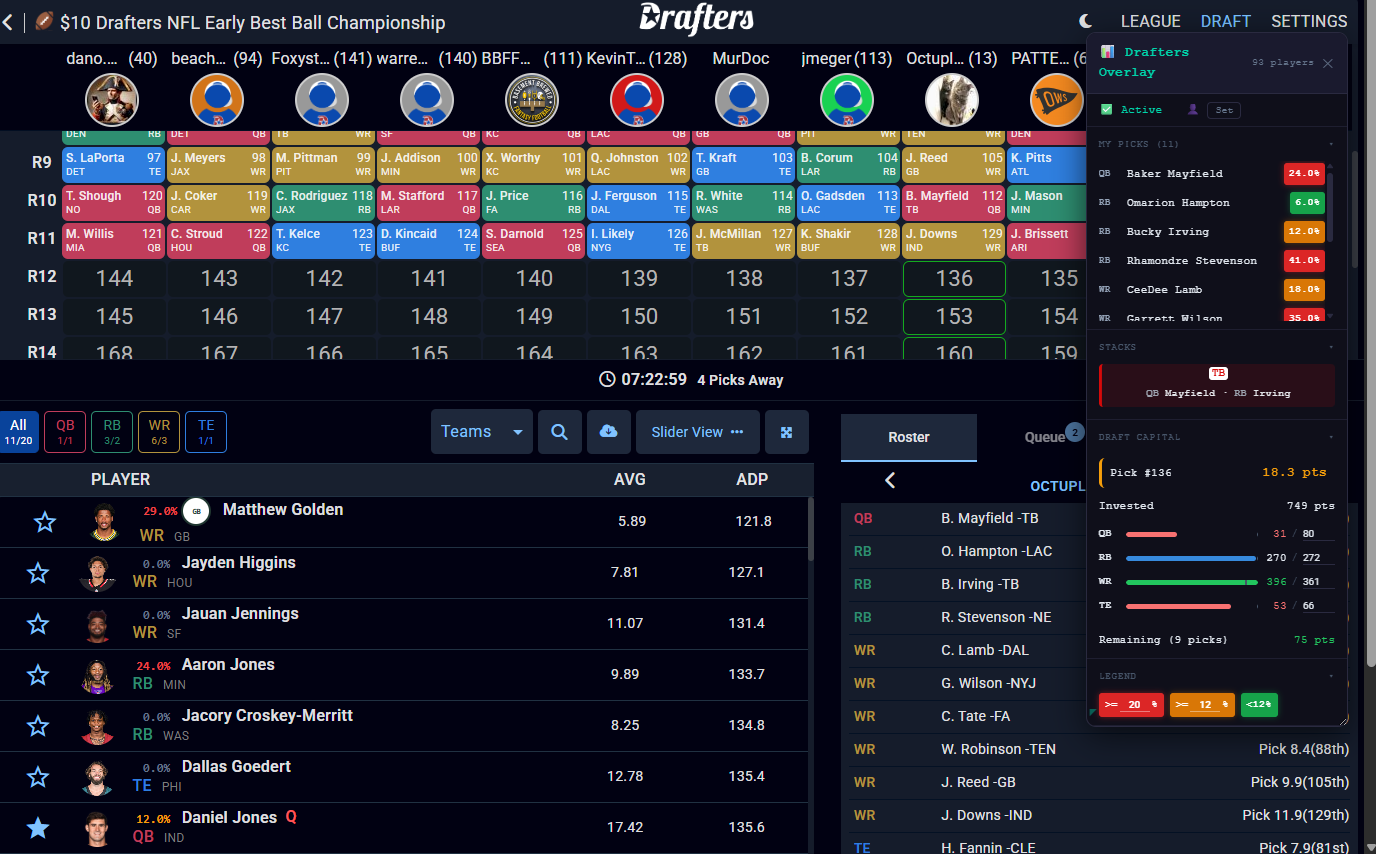Filter players by TE position
1376x854 pixels.
coord(206,431)
